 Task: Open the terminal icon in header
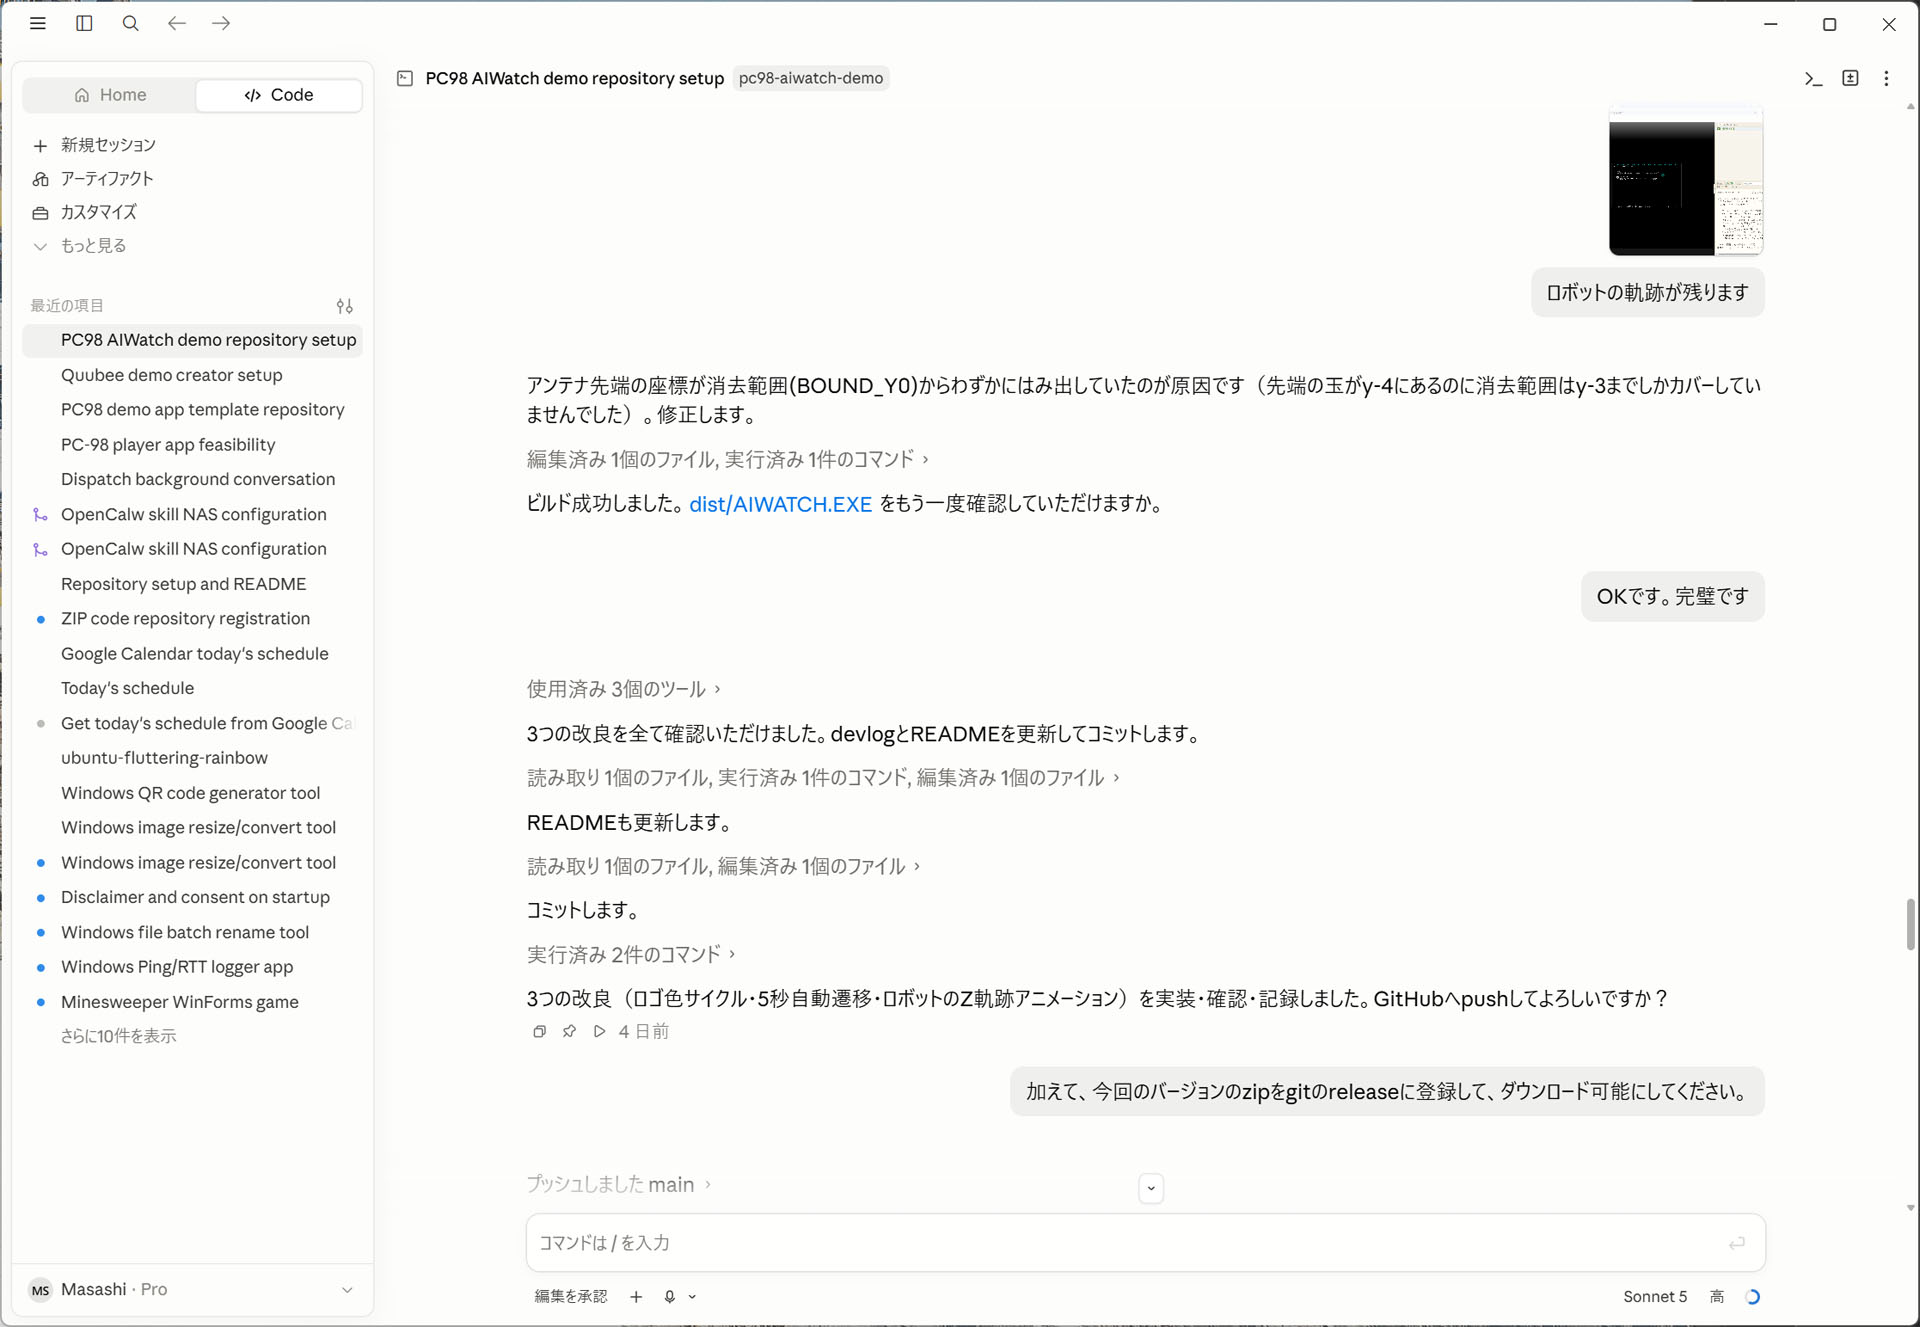[x=1813, y=78]
